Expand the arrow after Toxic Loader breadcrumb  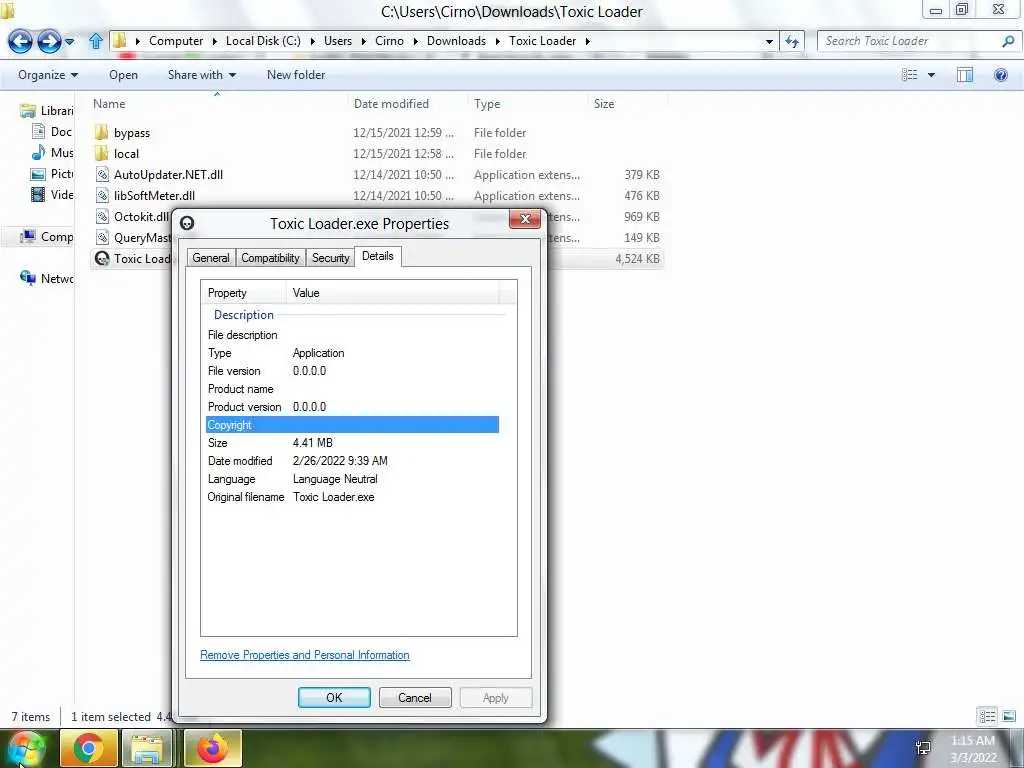tap(588, 41)
